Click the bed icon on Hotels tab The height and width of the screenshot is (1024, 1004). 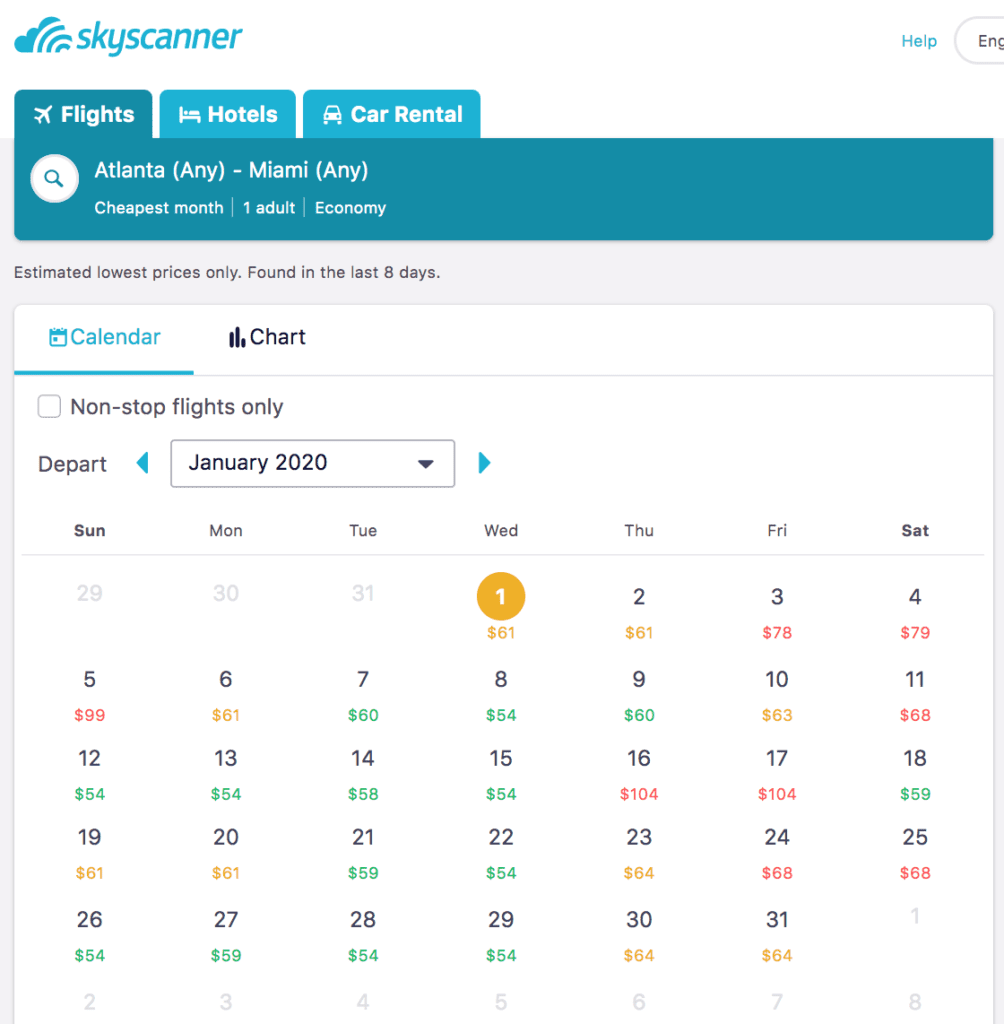pos(191,114)
